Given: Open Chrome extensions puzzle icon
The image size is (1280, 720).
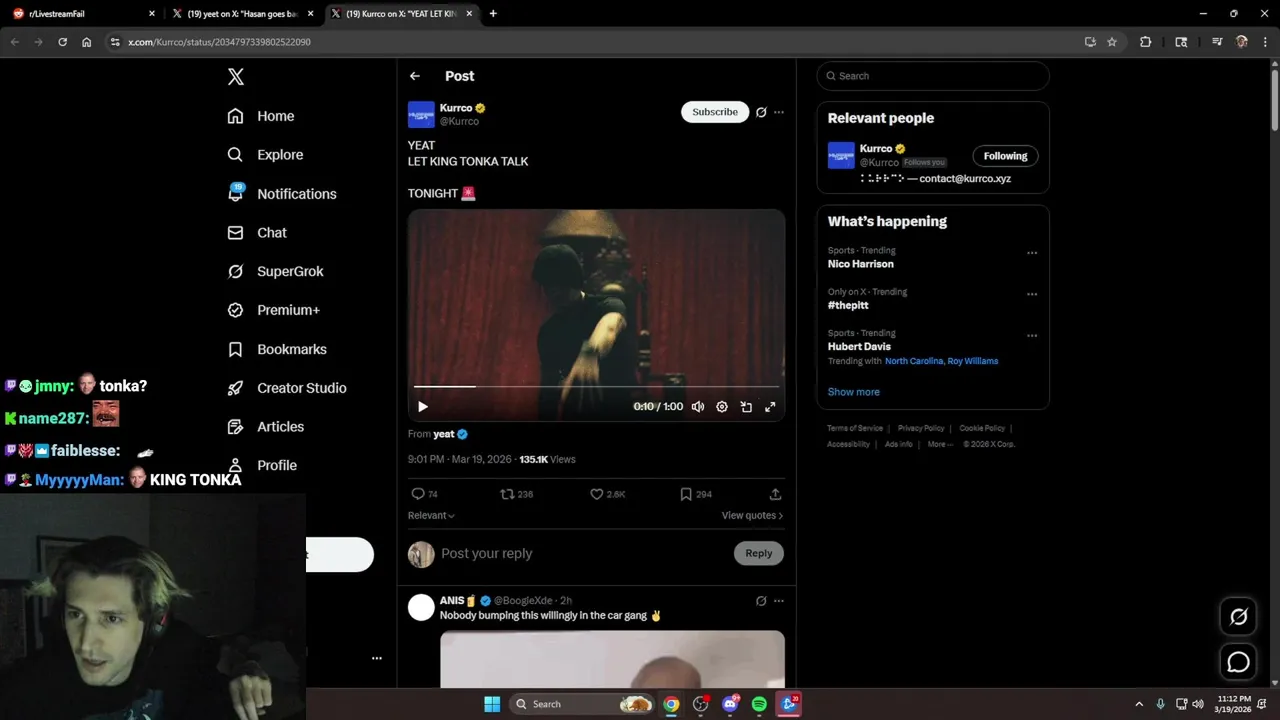Looking at the screenshot, I should coord(1146,42).
